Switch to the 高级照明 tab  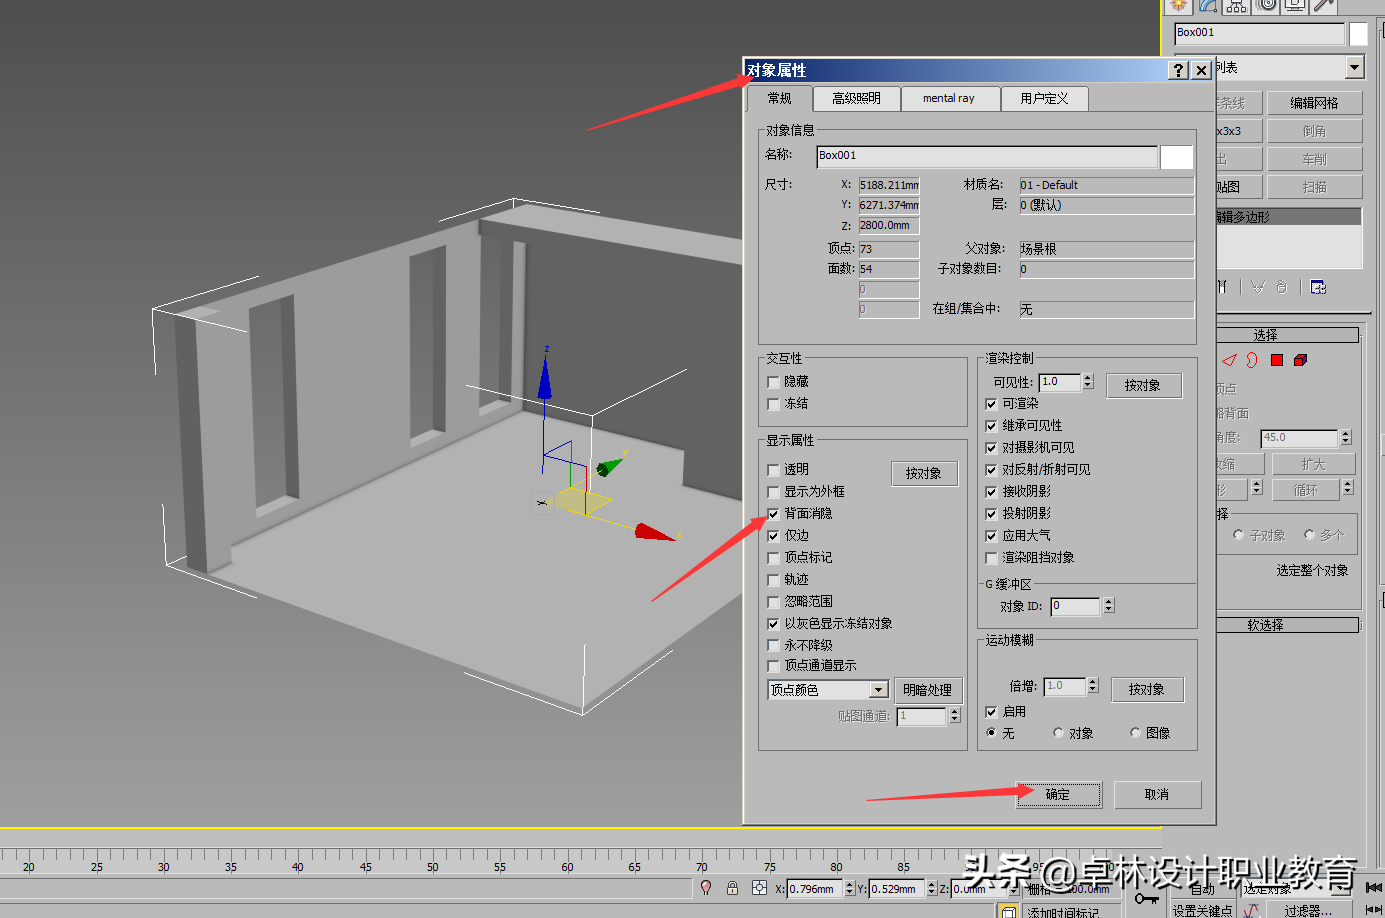tap(856, 98)
